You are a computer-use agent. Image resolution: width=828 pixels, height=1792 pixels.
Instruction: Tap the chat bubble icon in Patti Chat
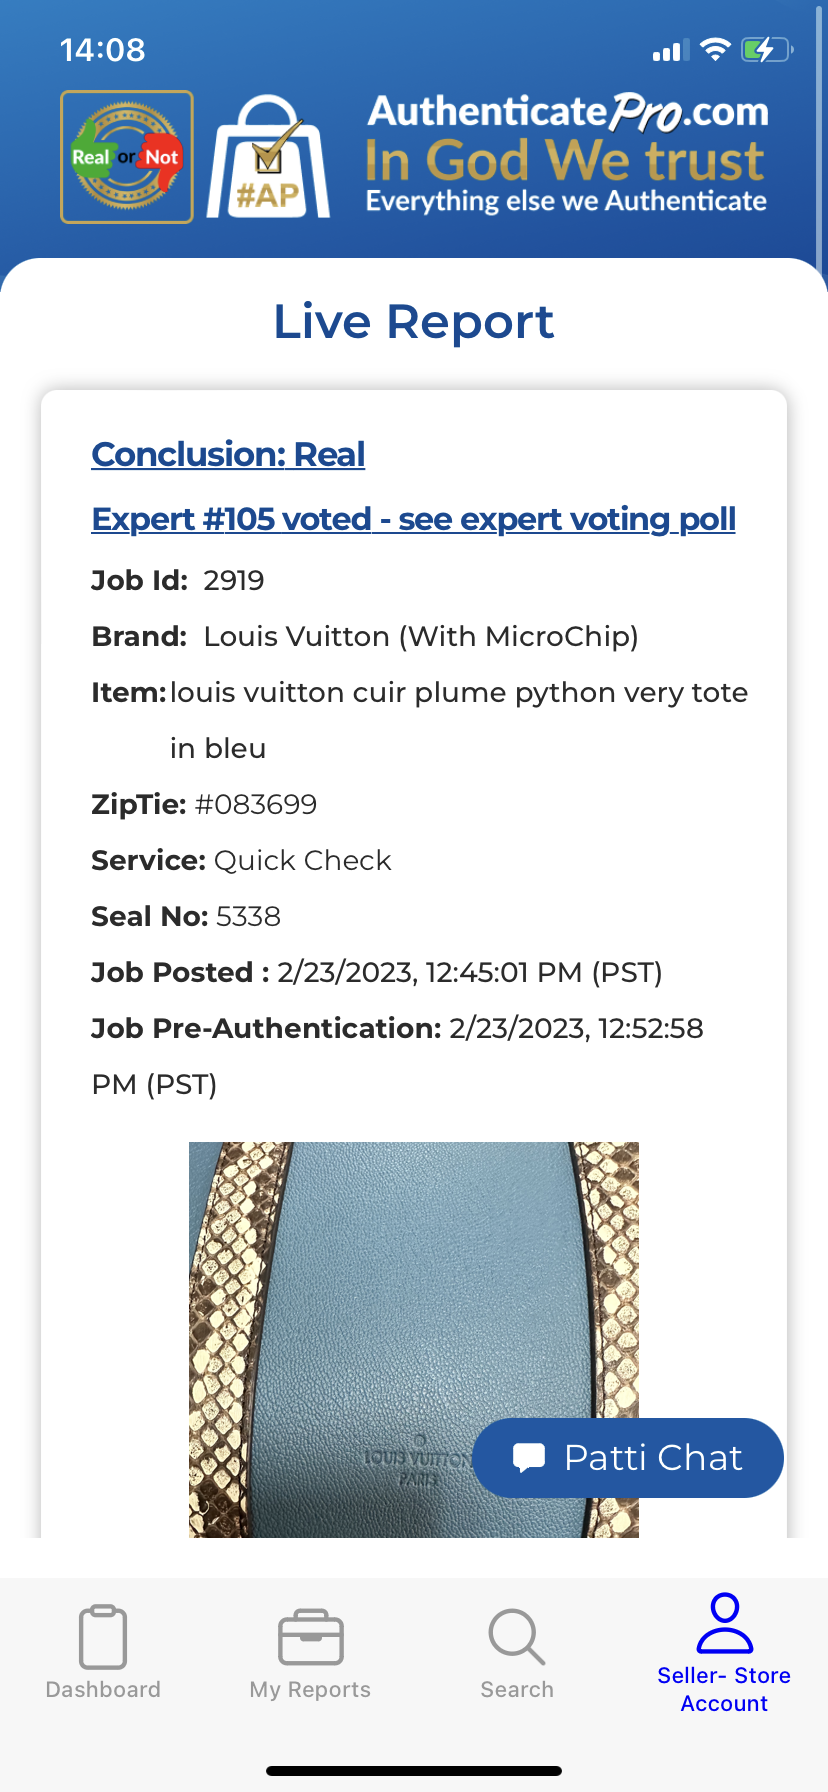(x=529, y=1457)
